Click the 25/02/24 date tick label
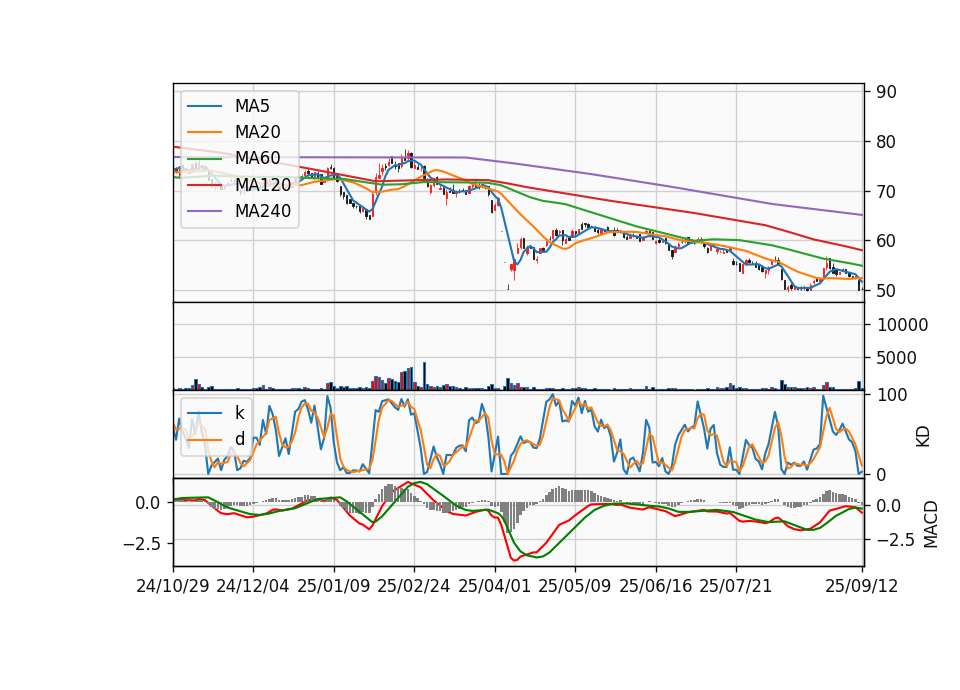Viewport: 960px width, 690px height. coord(414,586)
